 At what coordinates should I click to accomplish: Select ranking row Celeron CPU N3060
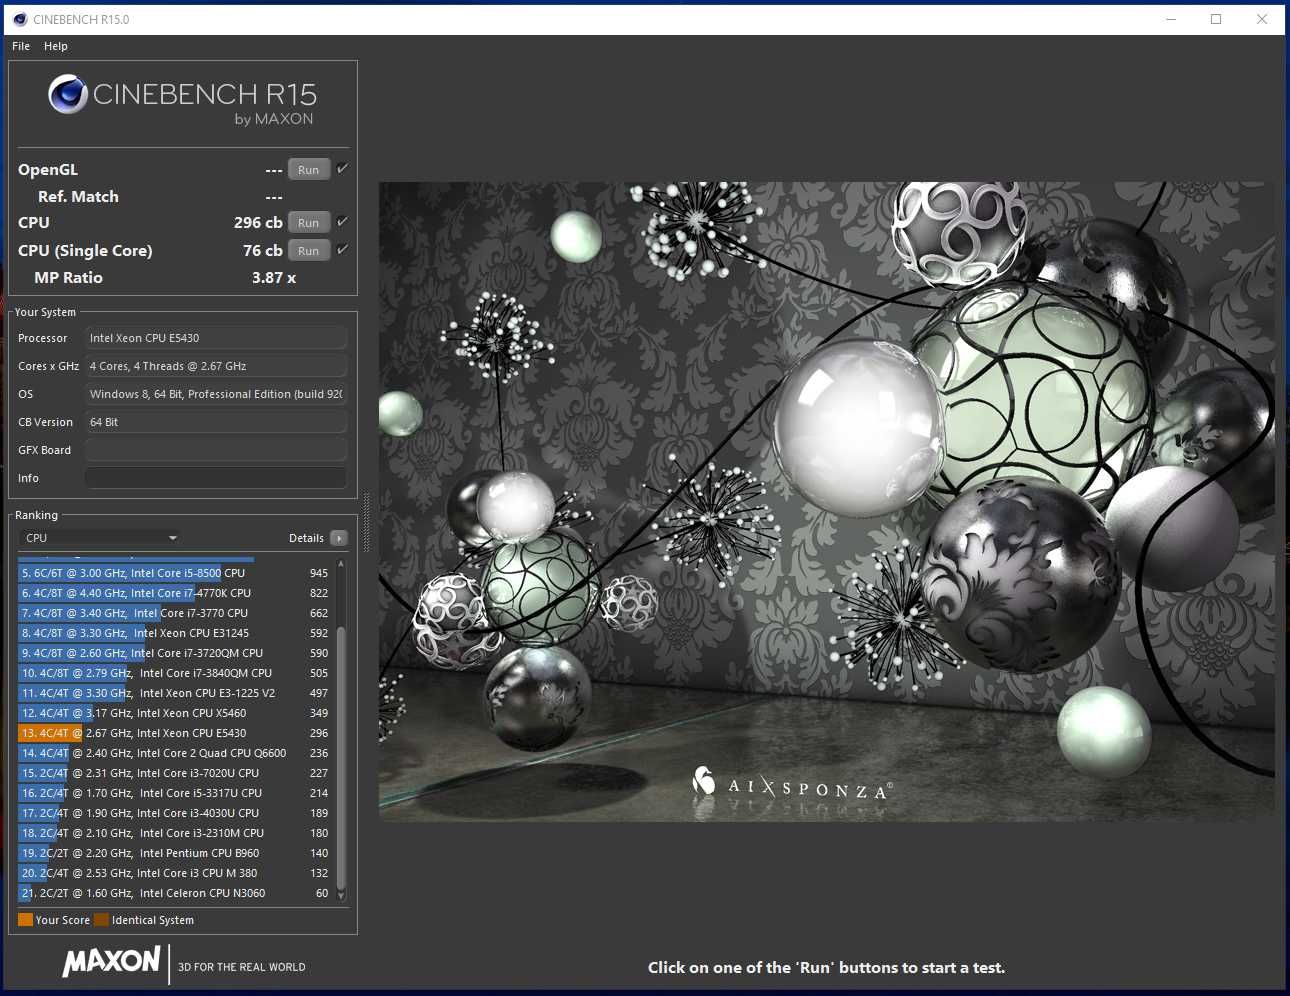click(x=175, y=893)
